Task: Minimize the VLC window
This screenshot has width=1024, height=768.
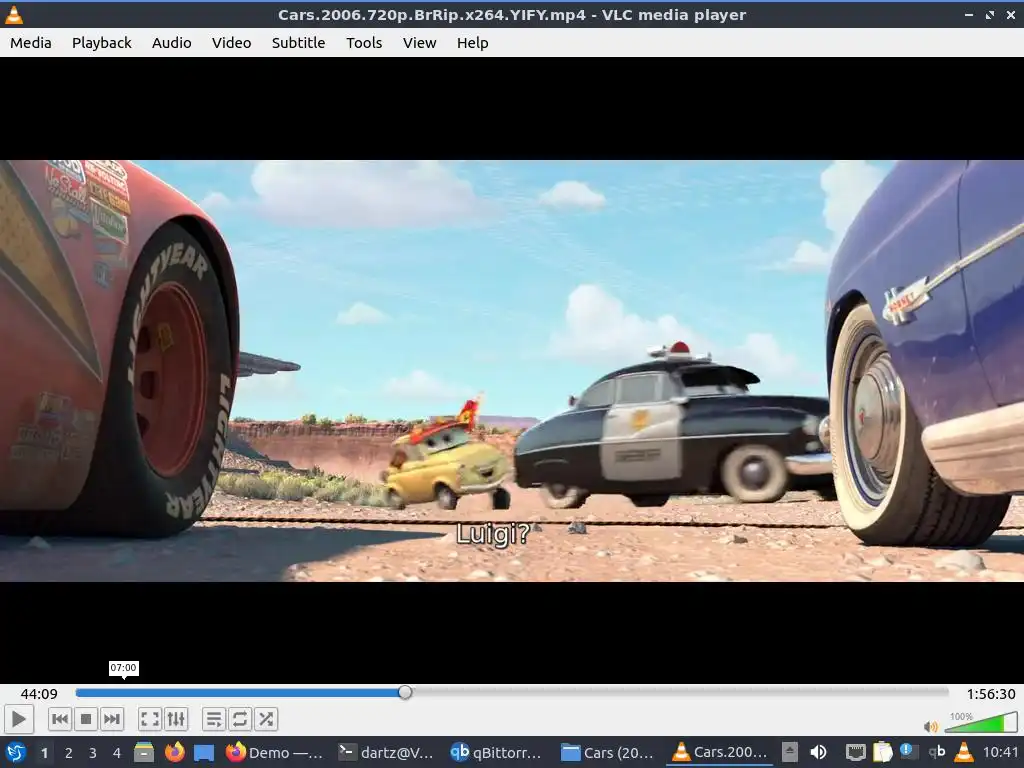Action: coord(969,14)
